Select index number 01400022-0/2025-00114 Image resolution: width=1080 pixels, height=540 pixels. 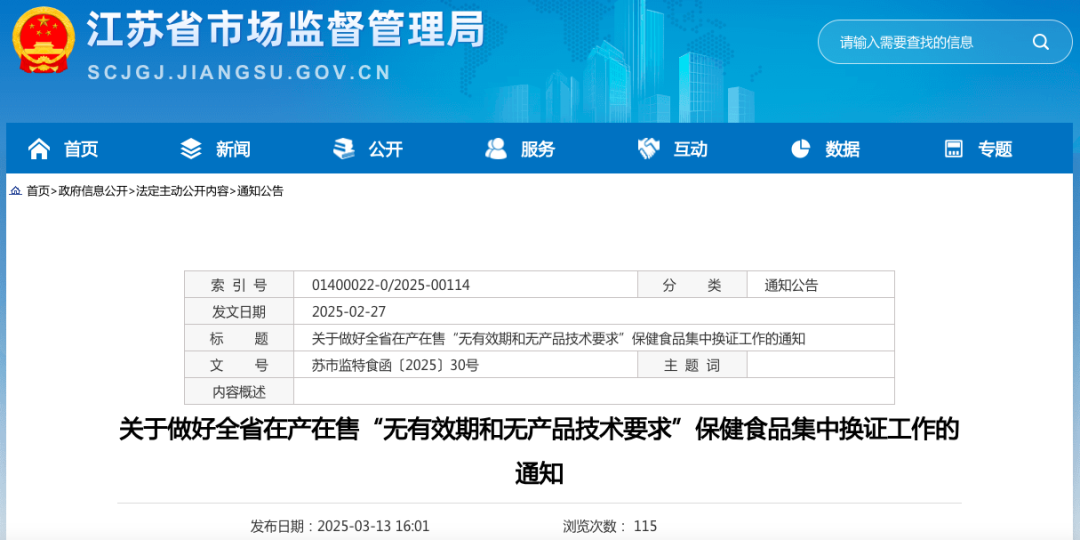[391, 285]
